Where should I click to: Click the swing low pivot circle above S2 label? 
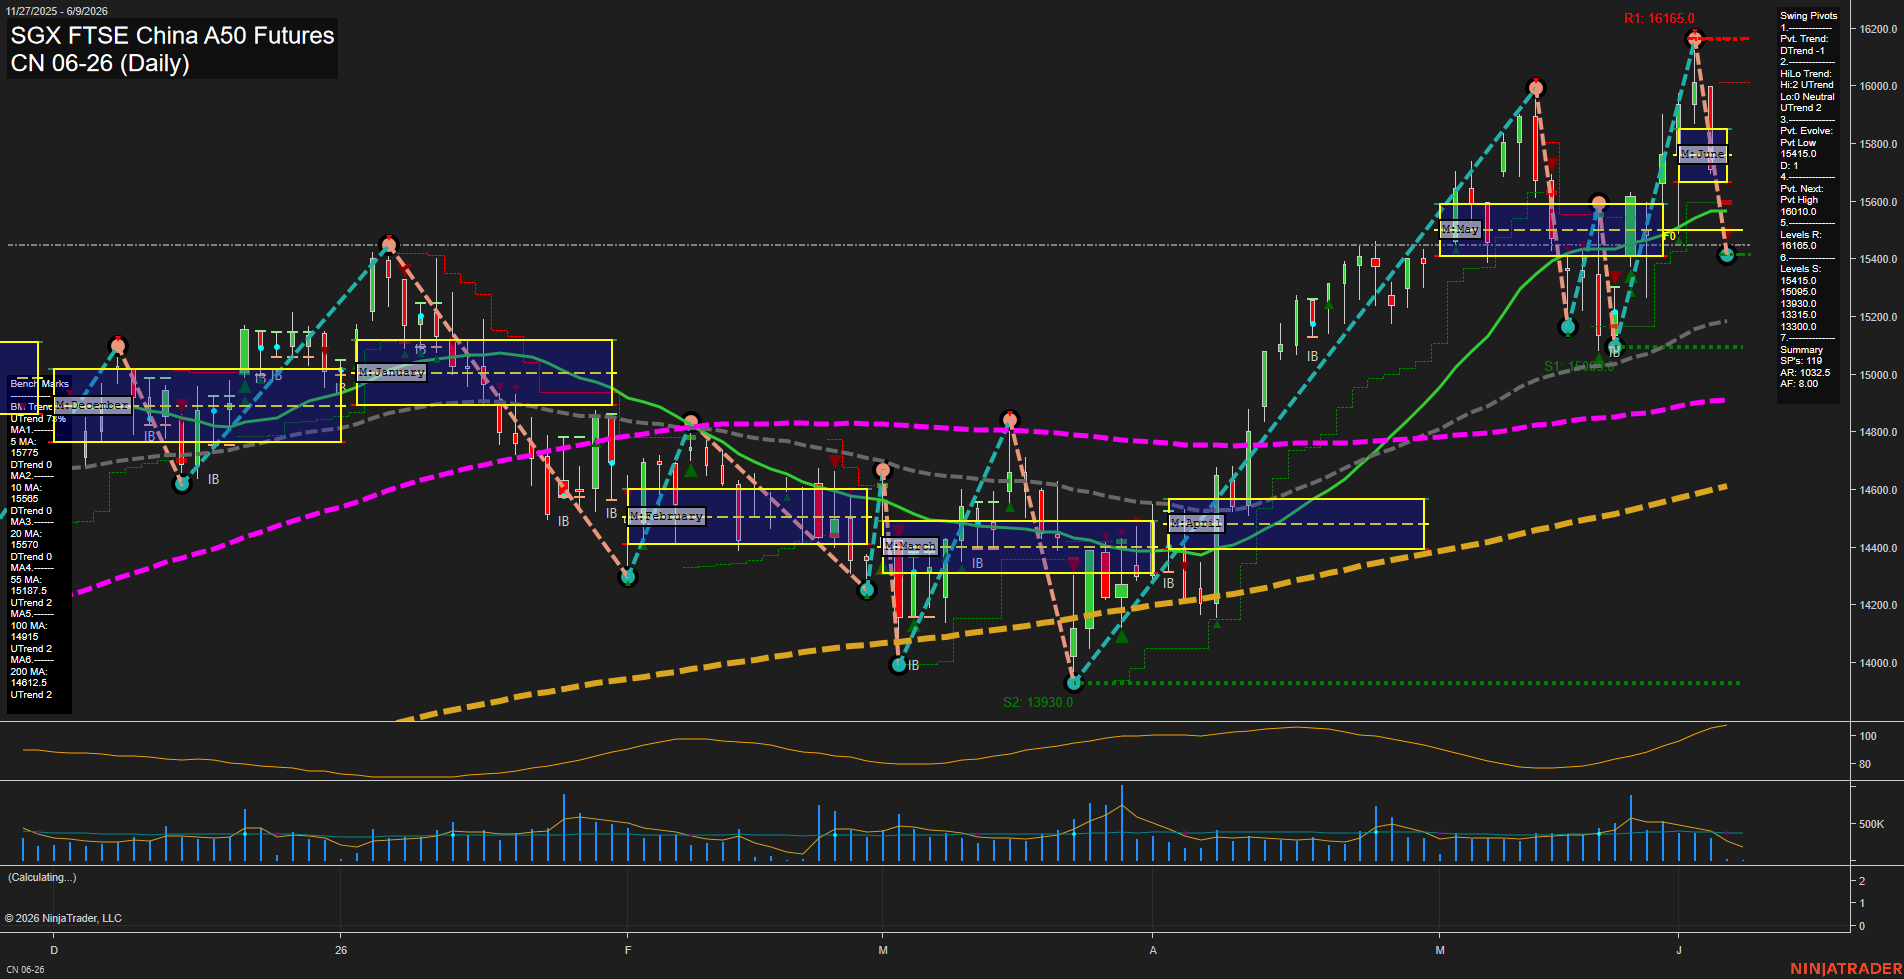tap(1074, 683)
